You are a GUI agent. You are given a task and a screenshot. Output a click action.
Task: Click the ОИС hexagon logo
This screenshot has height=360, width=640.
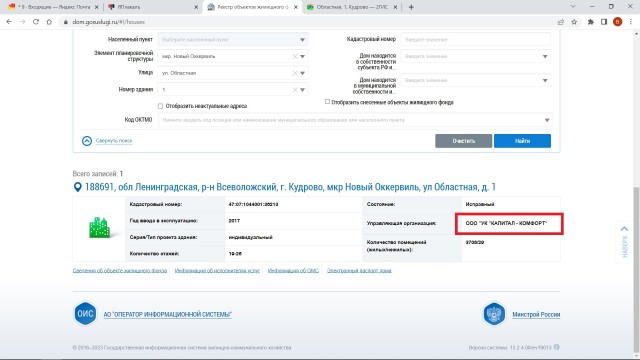pos(85,313)
